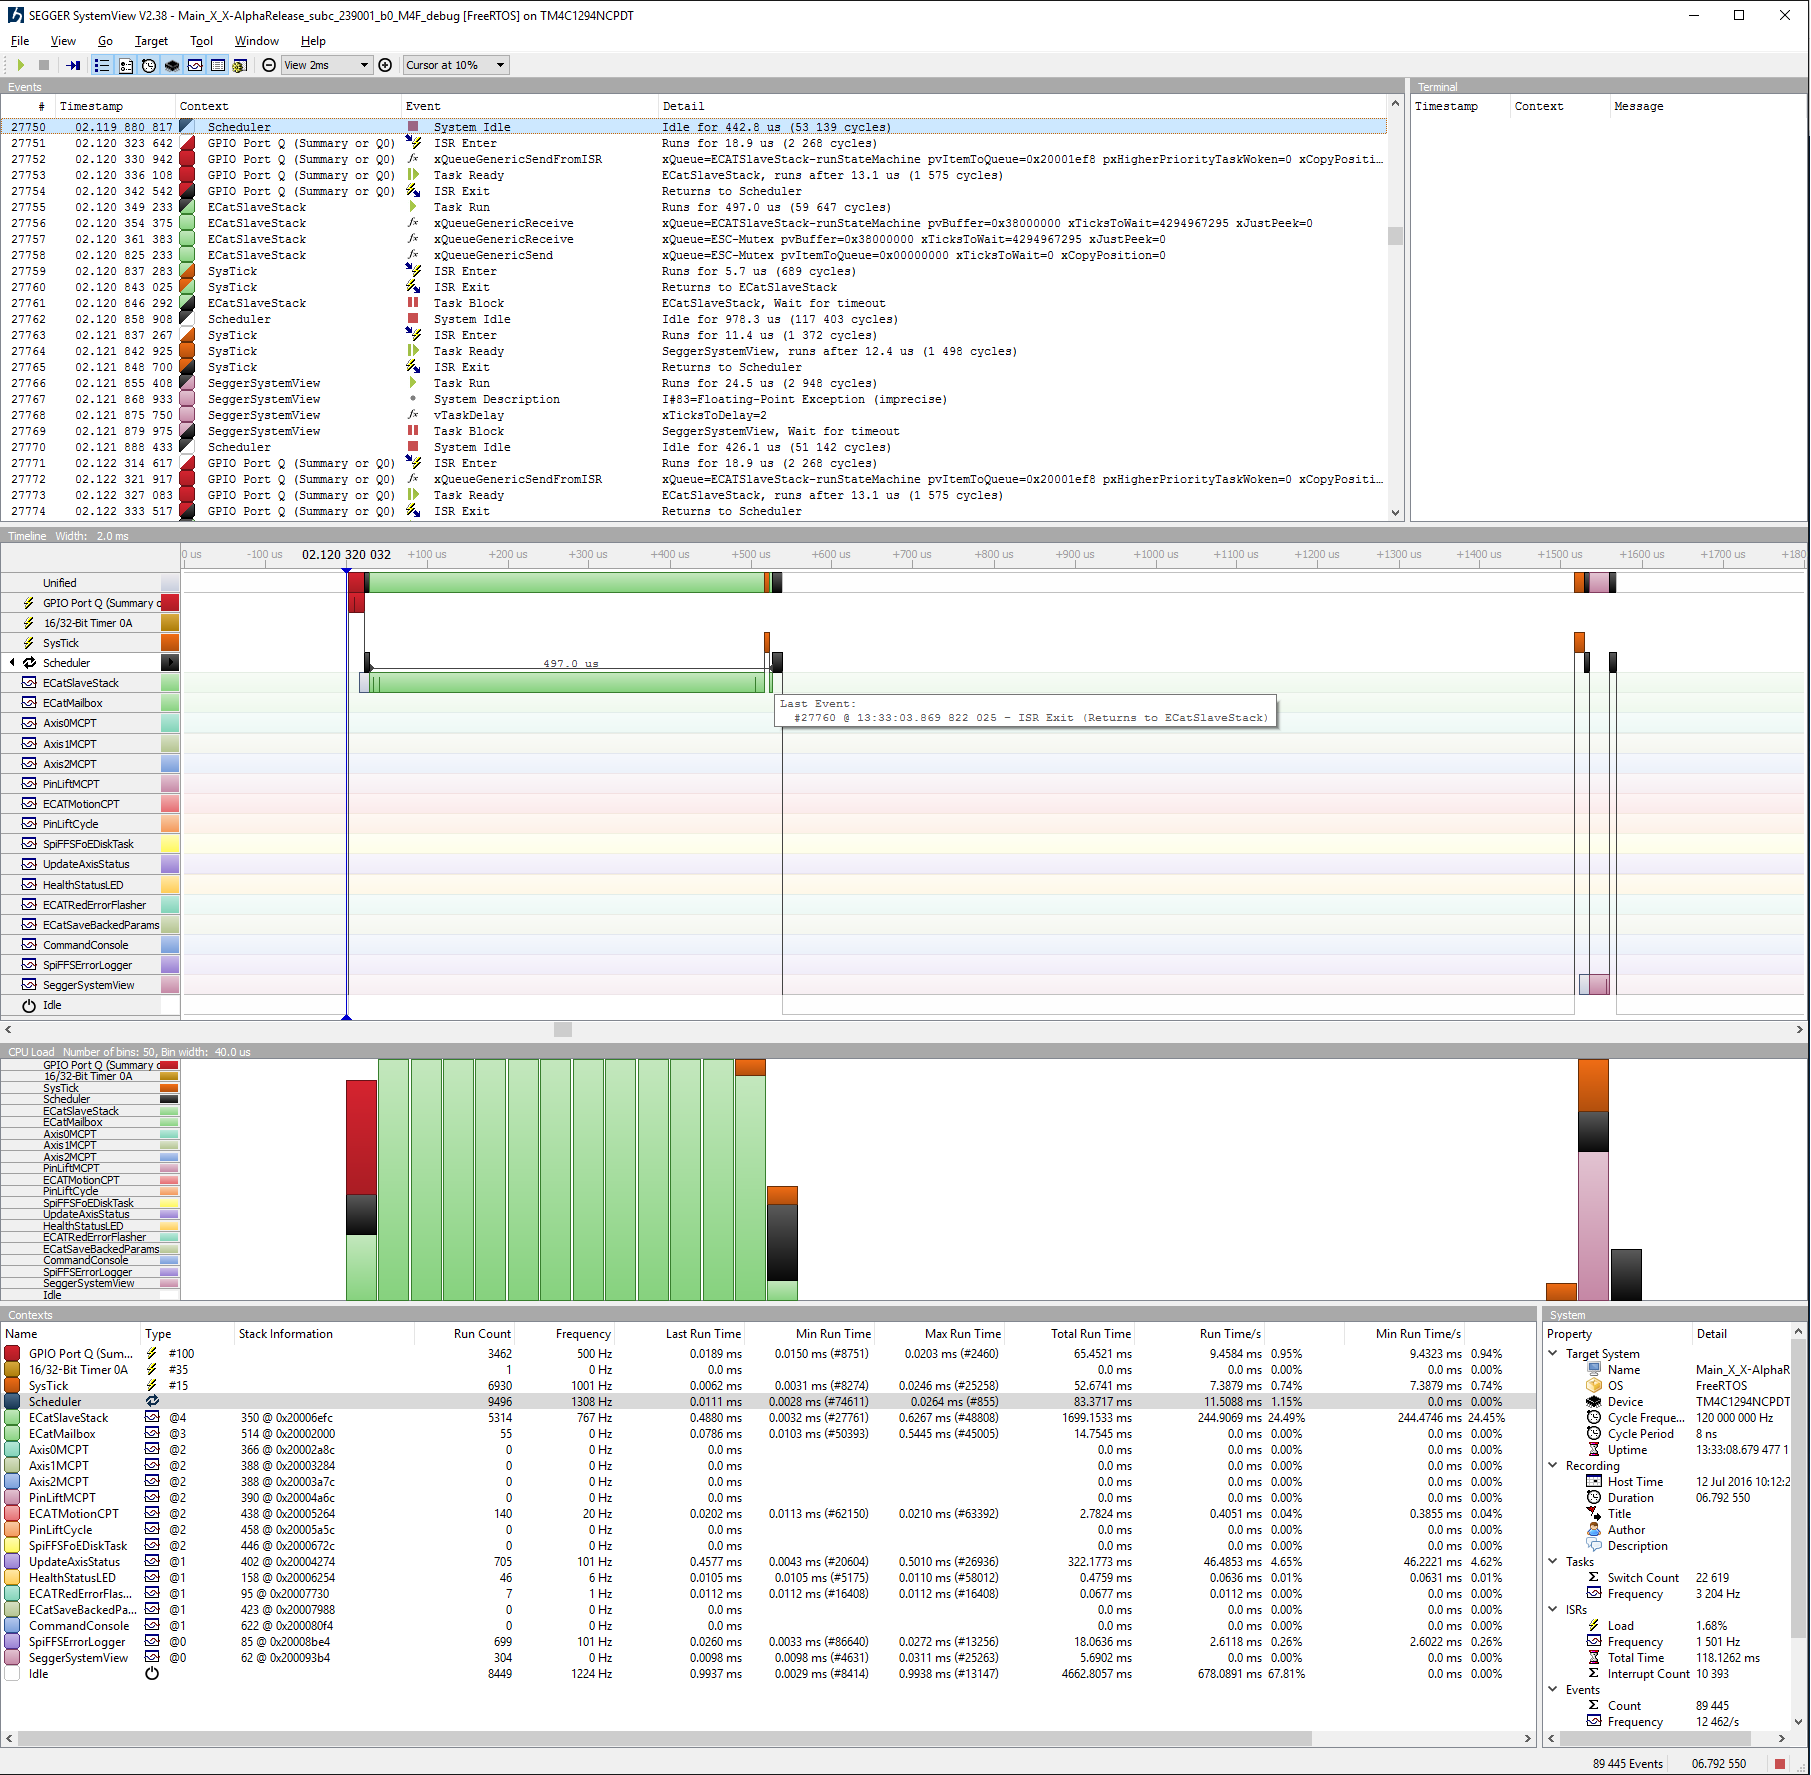Open the Window menu

[256, 41]
